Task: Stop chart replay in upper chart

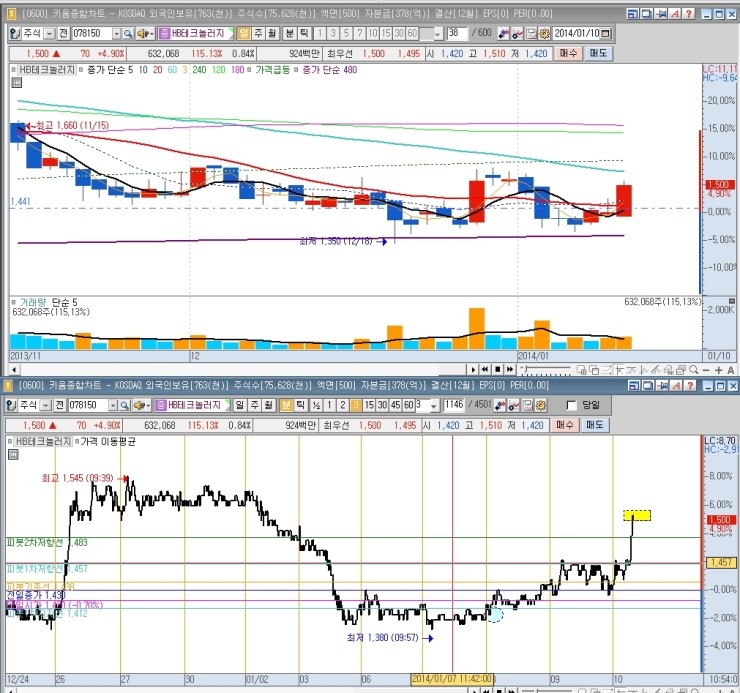Action: [x=497, y=369]
